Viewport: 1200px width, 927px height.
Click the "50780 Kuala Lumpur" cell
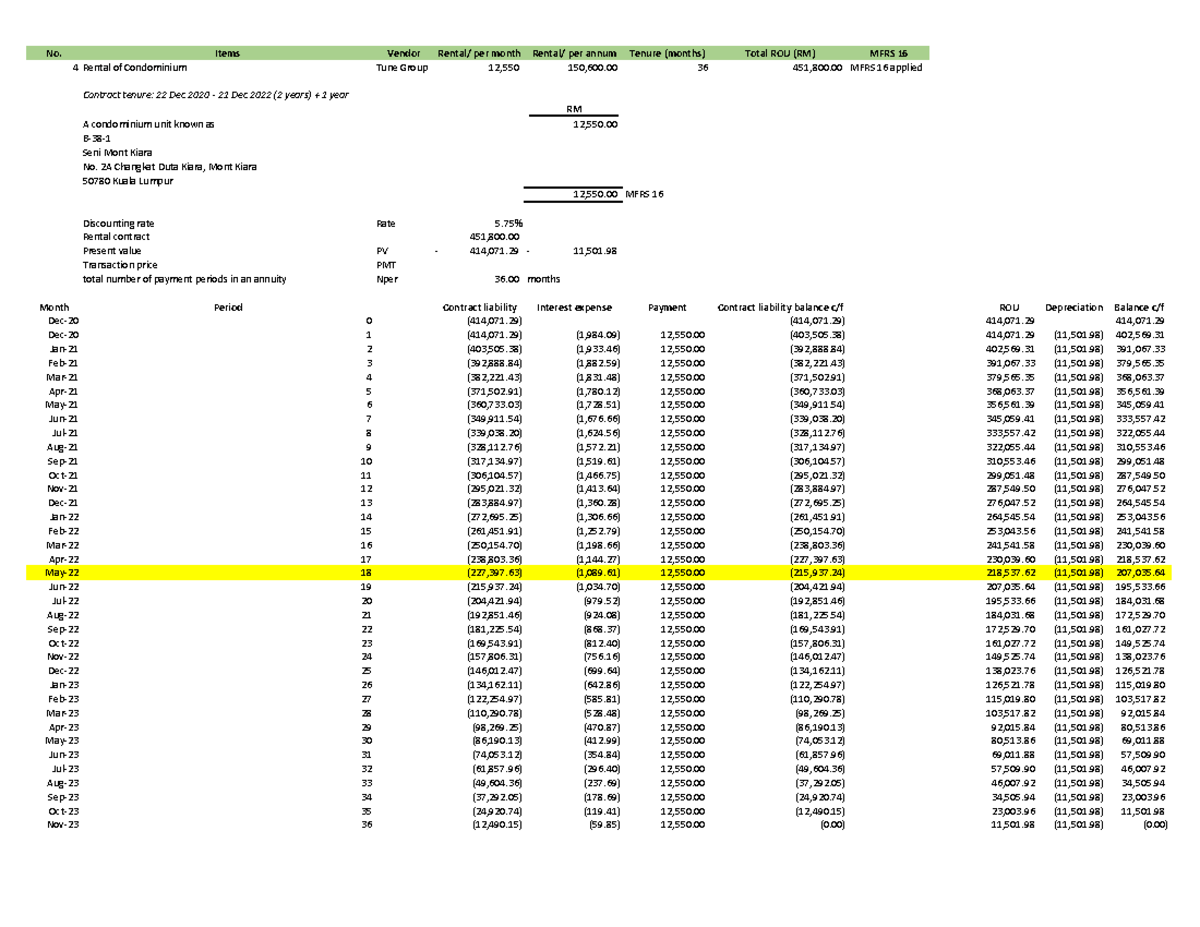click(127, 182)
